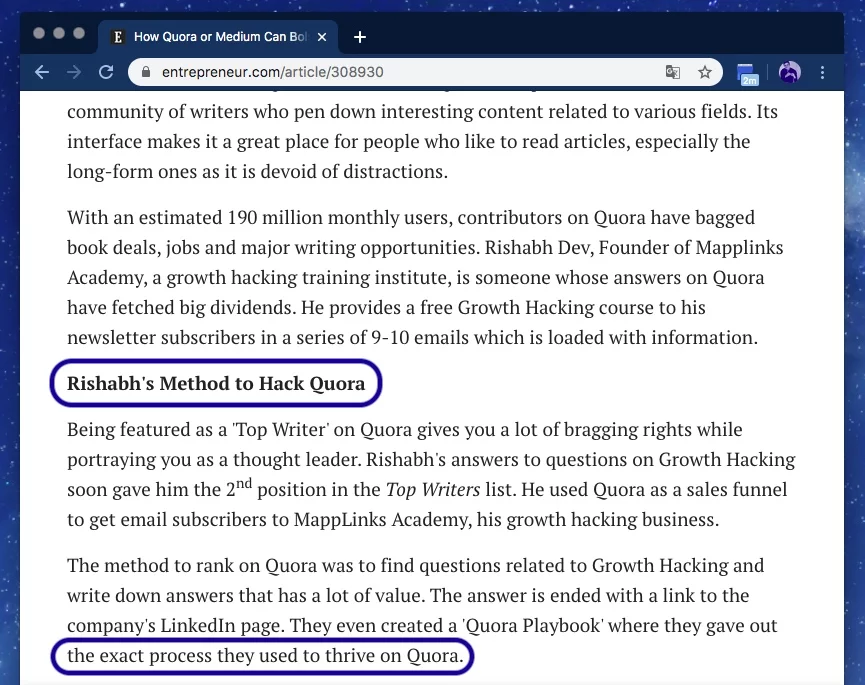The height and width of the screenshot is (685, 865).
Task: Reload the entrepreneur.com article page
Action: [x=106, y=72]
